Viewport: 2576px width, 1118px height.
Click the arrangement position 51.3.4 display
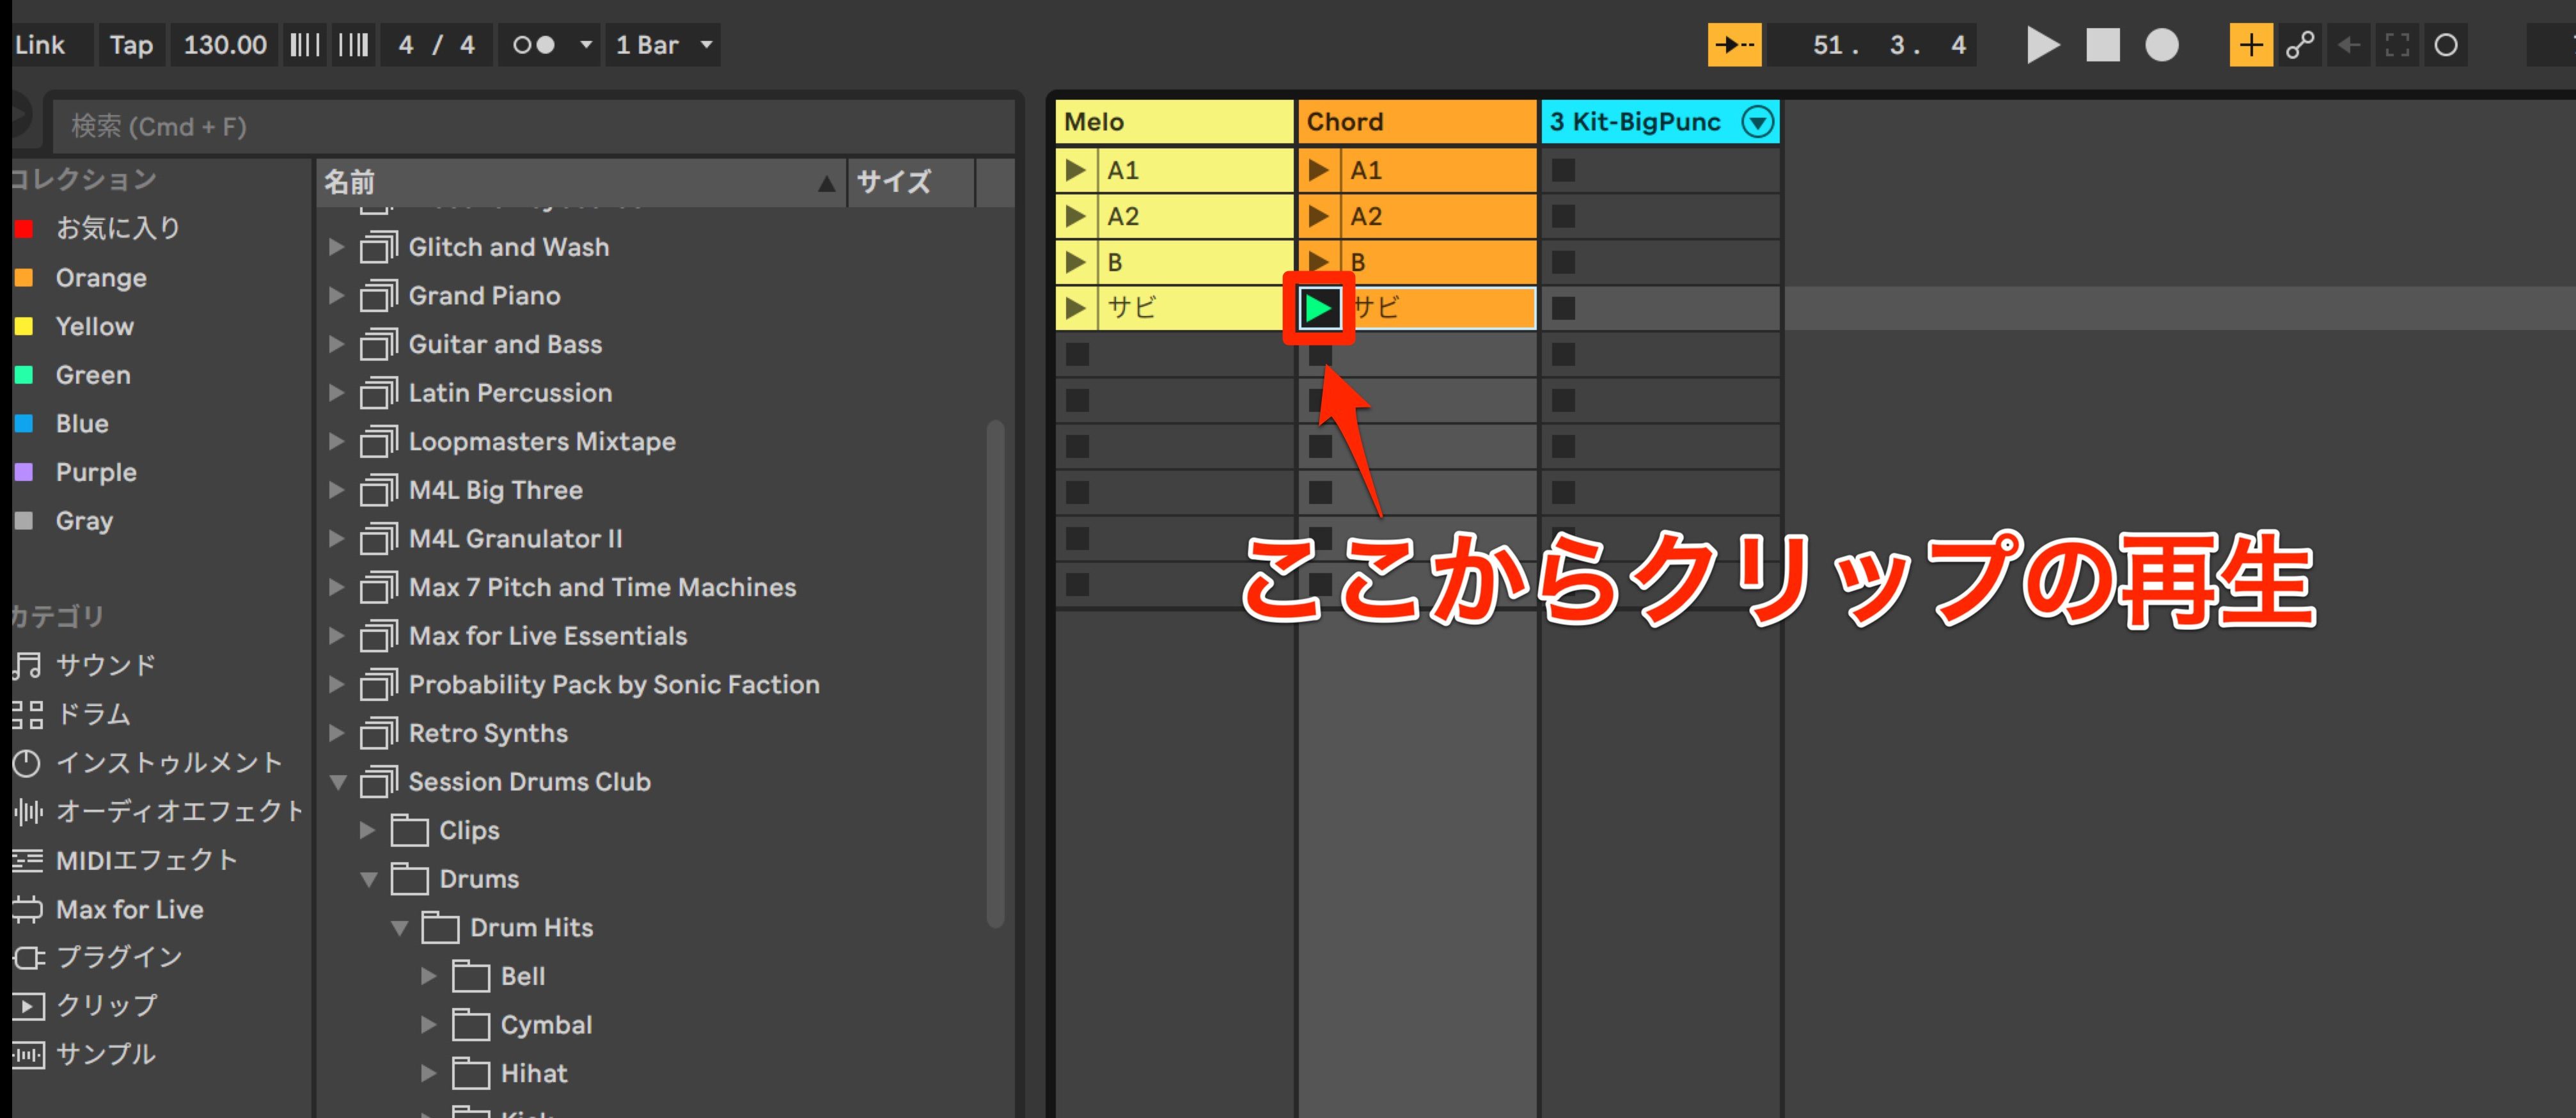click(1871, 45)
